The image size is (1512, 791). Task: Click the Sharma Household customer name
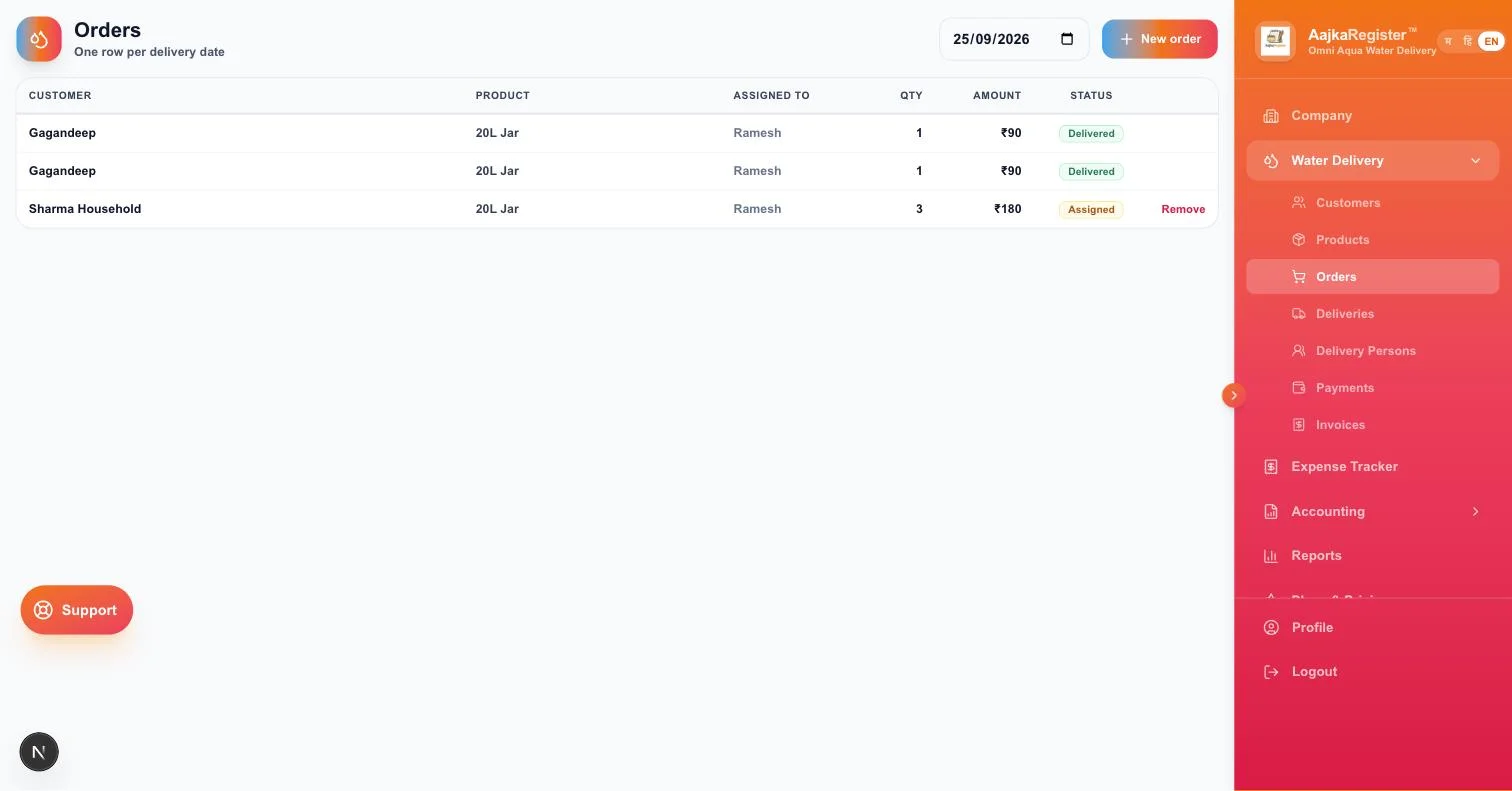point(85,209)
